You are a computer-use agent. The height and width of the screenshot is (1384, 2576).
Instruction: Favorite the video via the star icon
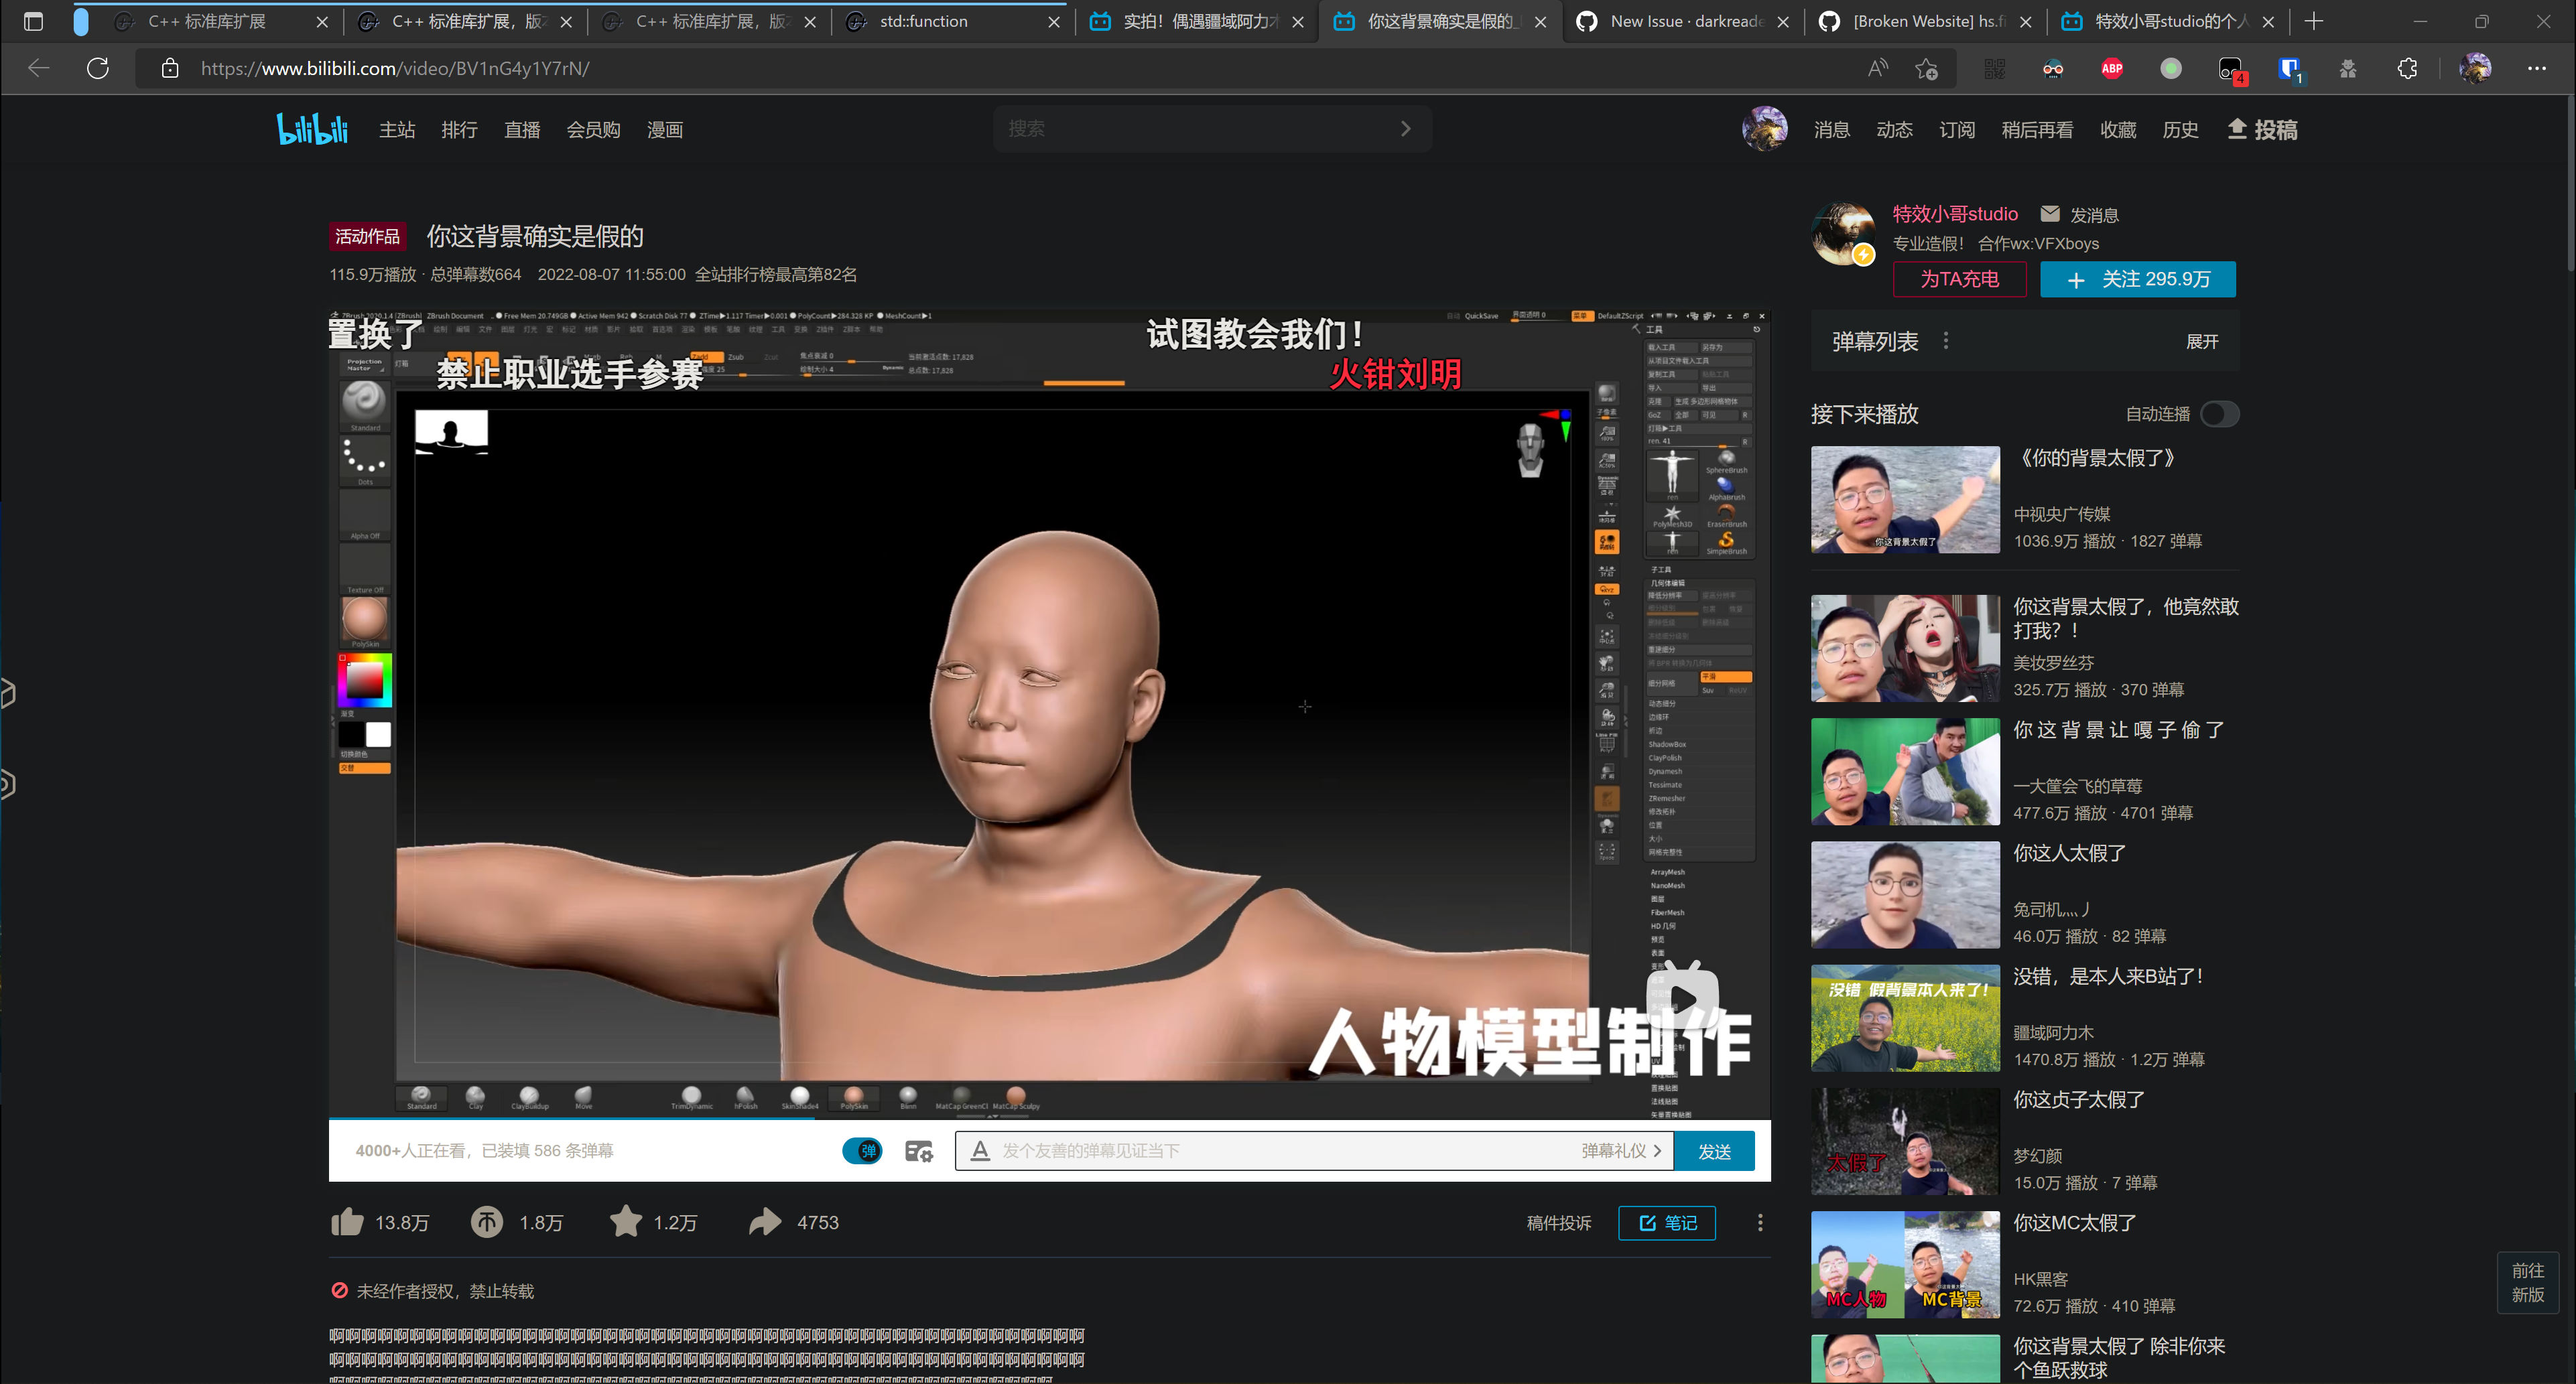(x=626, y=1221)
